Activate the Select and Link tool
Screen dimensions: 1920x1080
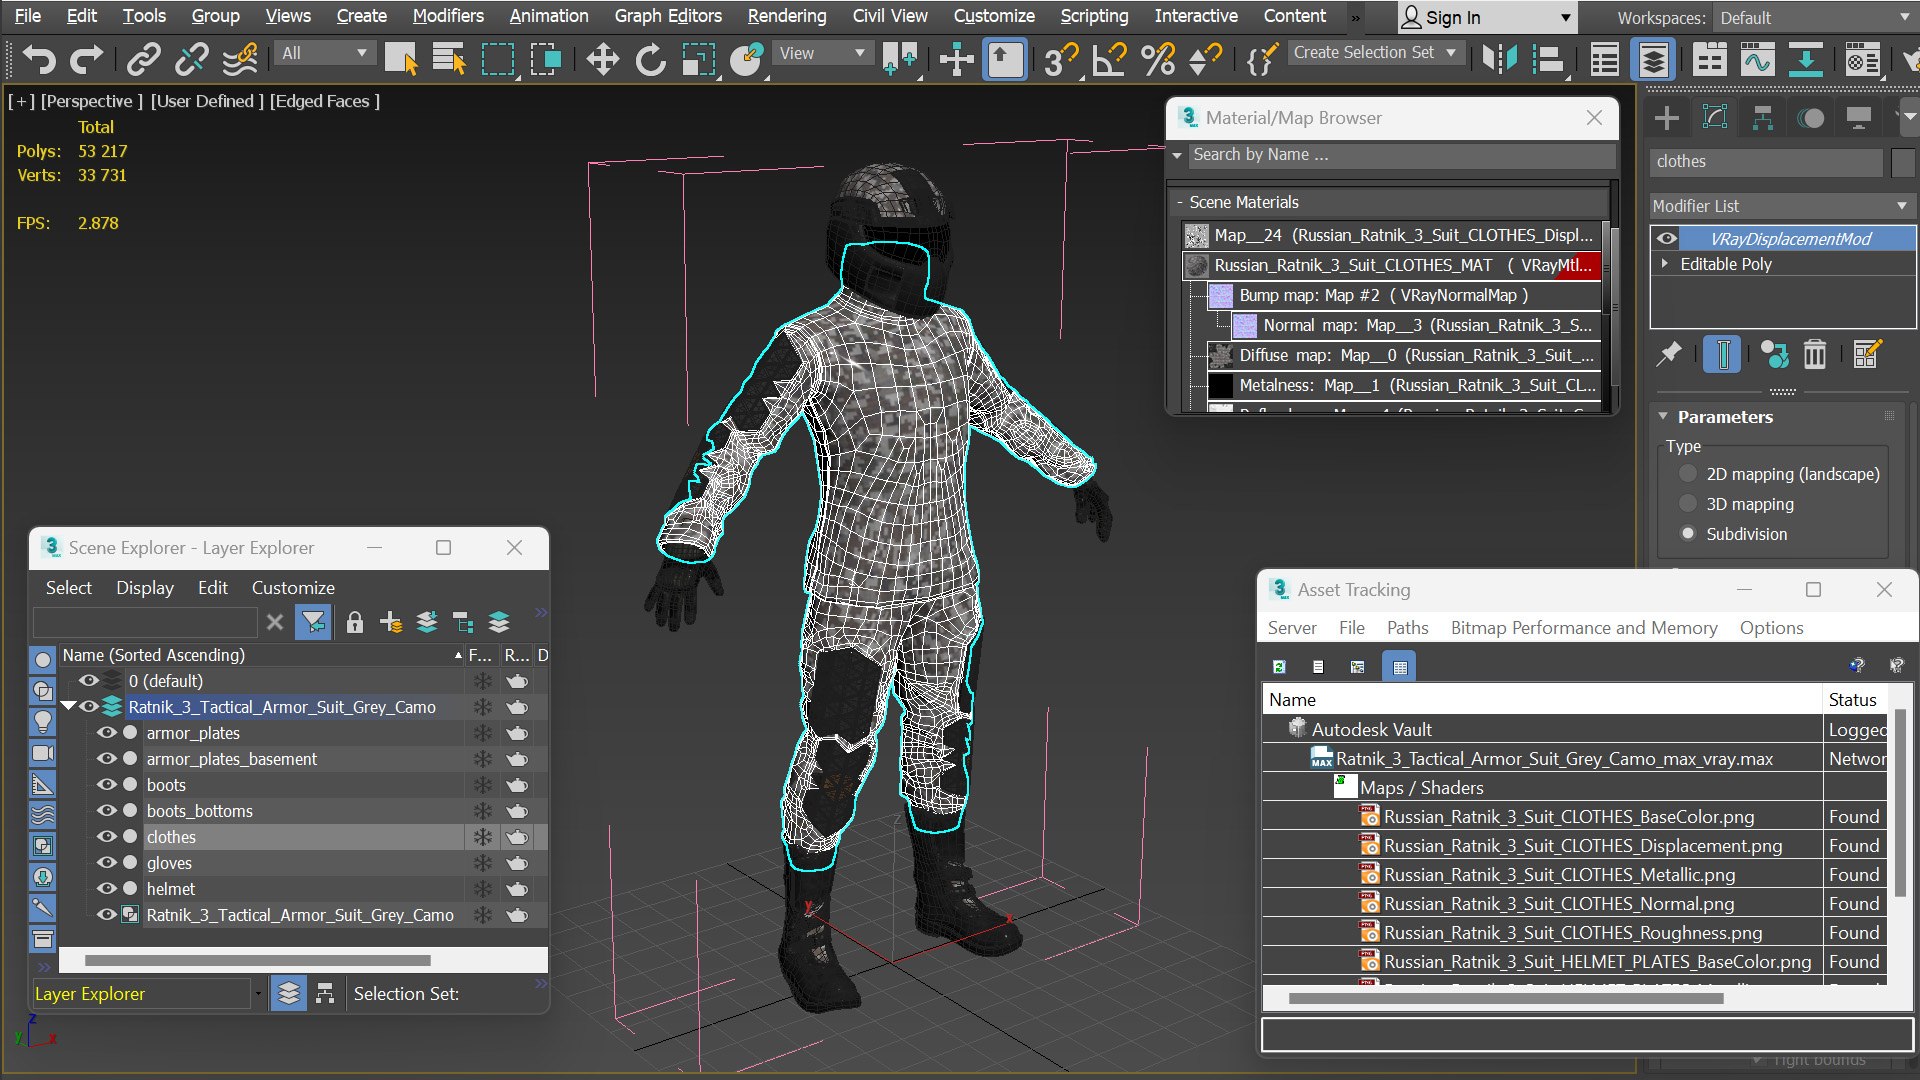[x=143, y=60]
